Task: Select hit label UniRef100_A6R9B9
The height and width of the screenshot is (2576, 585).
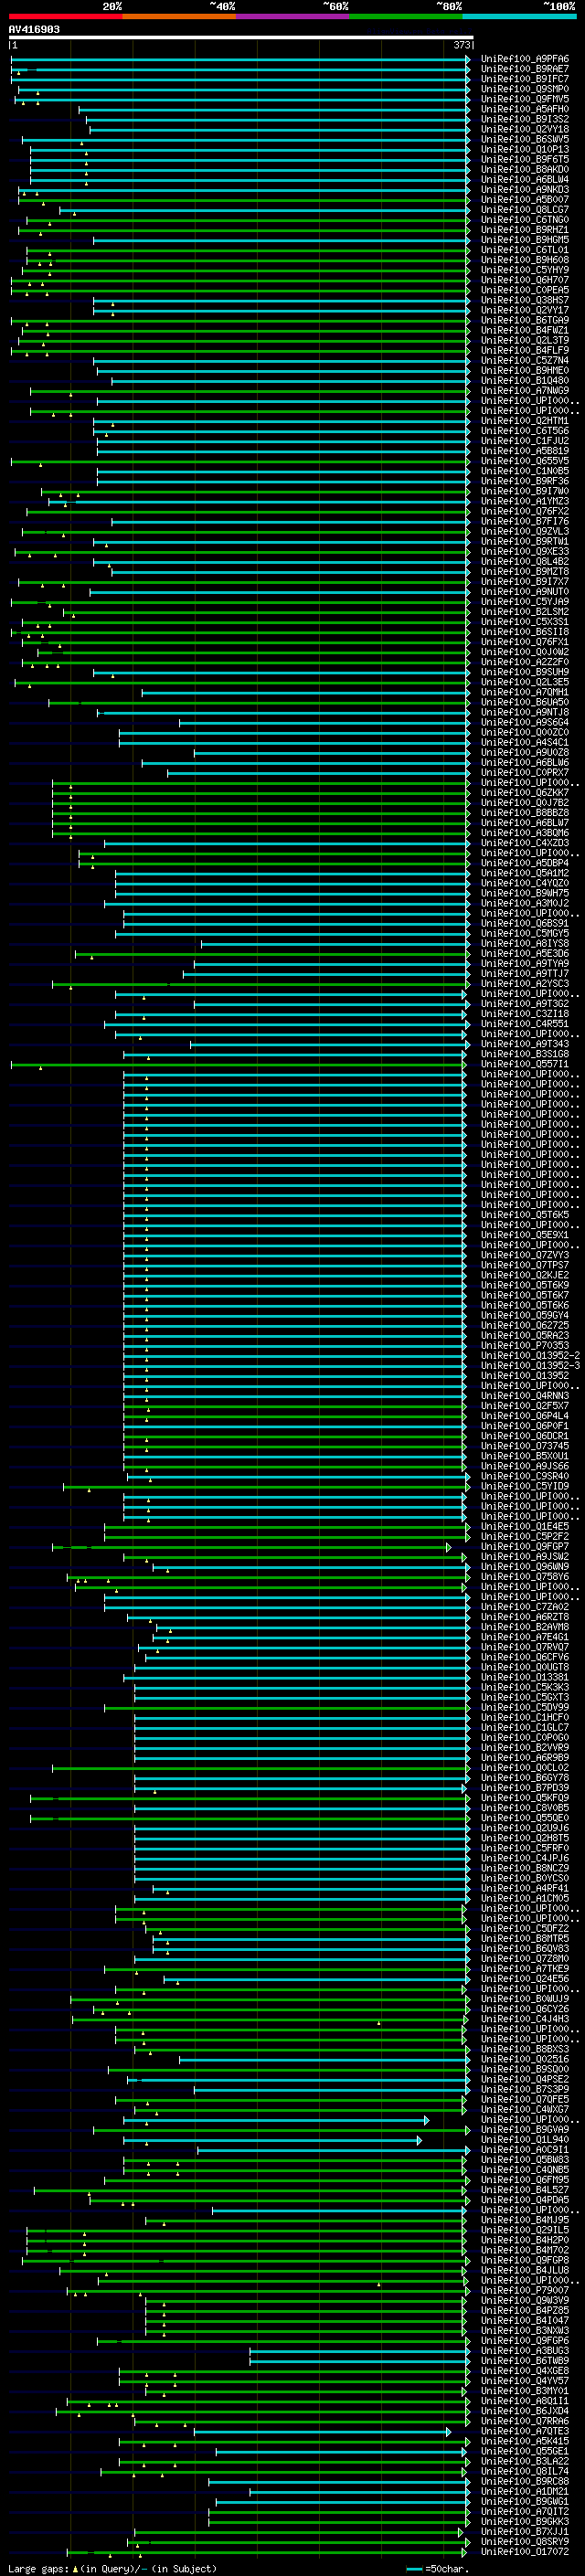Action: pos(525,1758)
